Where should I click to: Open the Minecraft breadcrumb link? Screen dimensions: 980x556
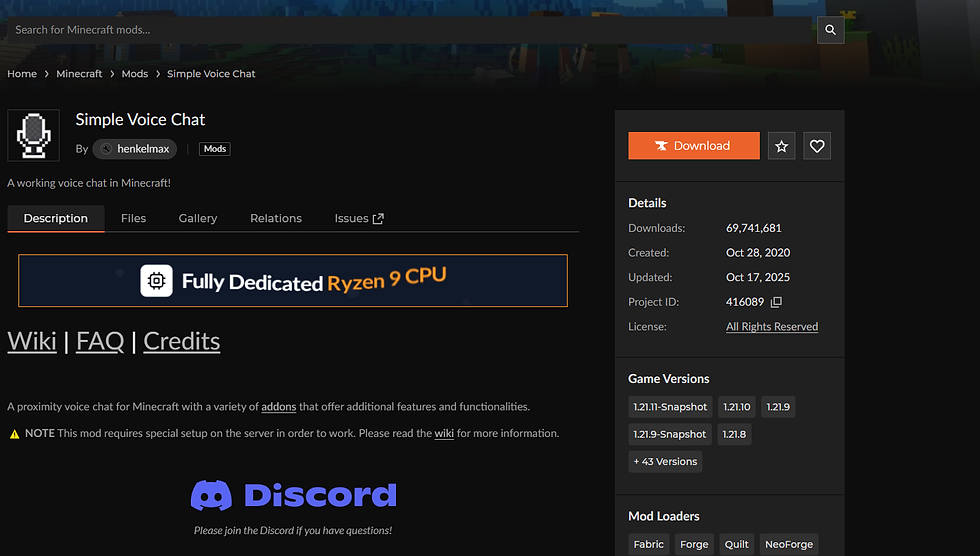point(79,74)
